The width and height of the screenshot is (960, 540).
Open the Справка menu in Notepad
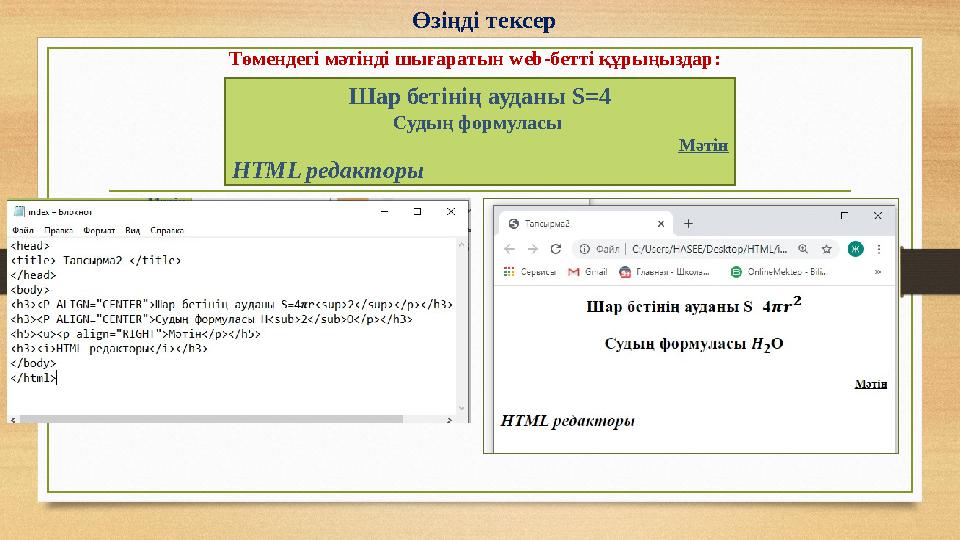tap(167, 230)
